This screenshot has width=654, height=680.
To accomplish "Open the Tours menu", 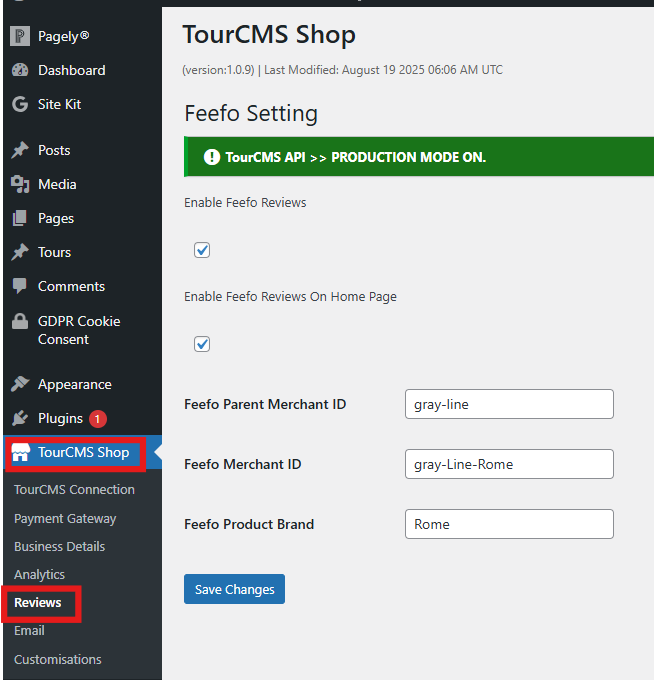I will [54, 252].
